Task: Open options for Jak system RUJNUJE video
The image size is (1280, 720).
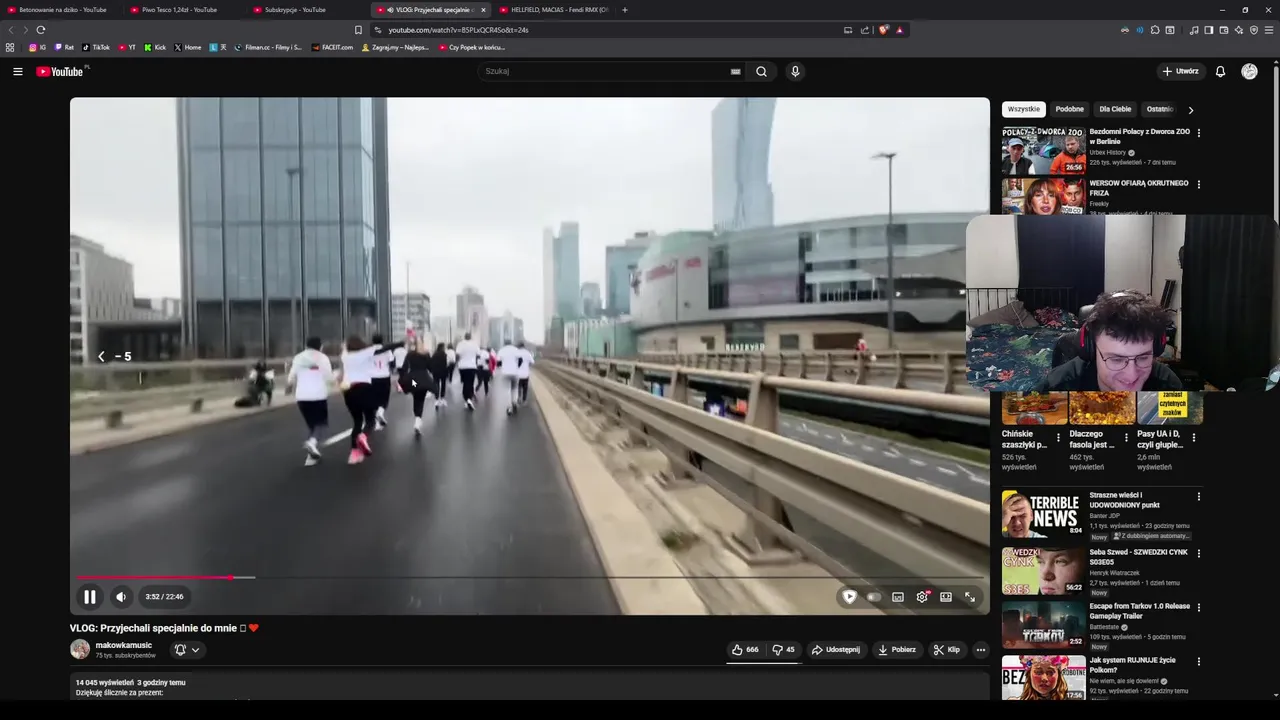Action: pos(1199,660)
